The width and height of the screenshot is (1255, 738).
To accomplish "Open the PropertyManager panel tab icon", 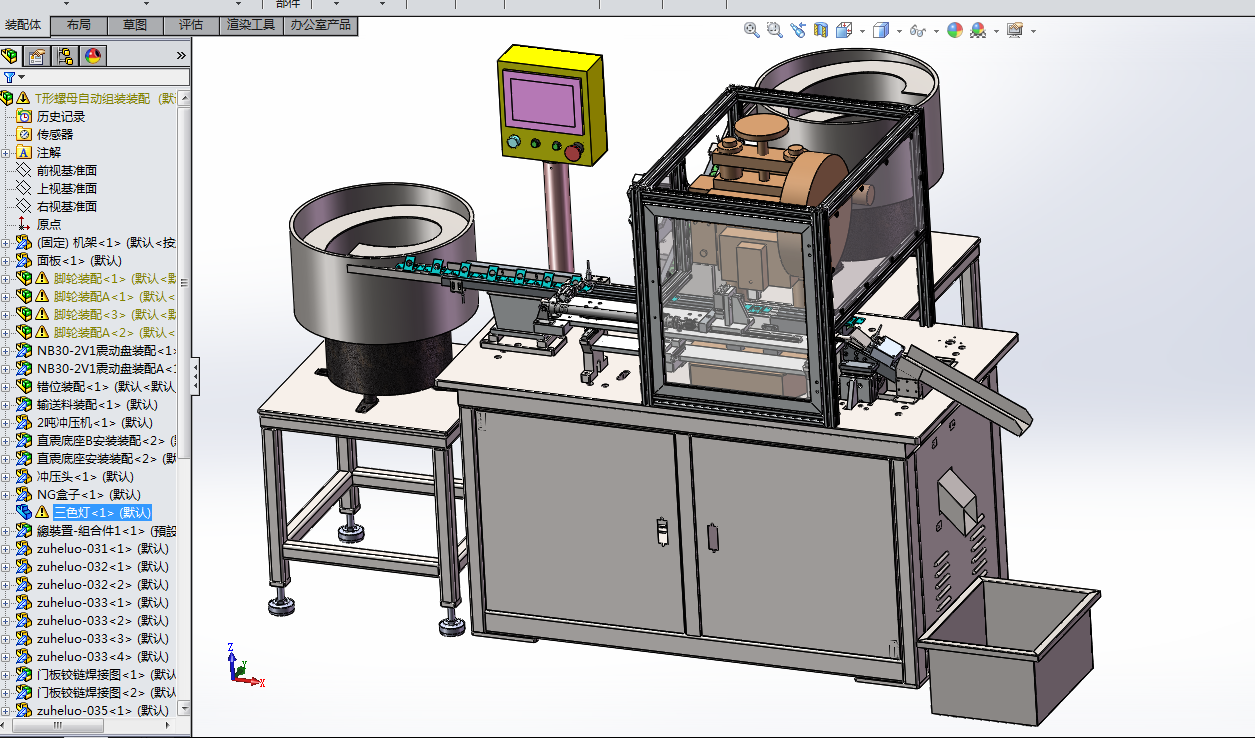I will (37, 56).
